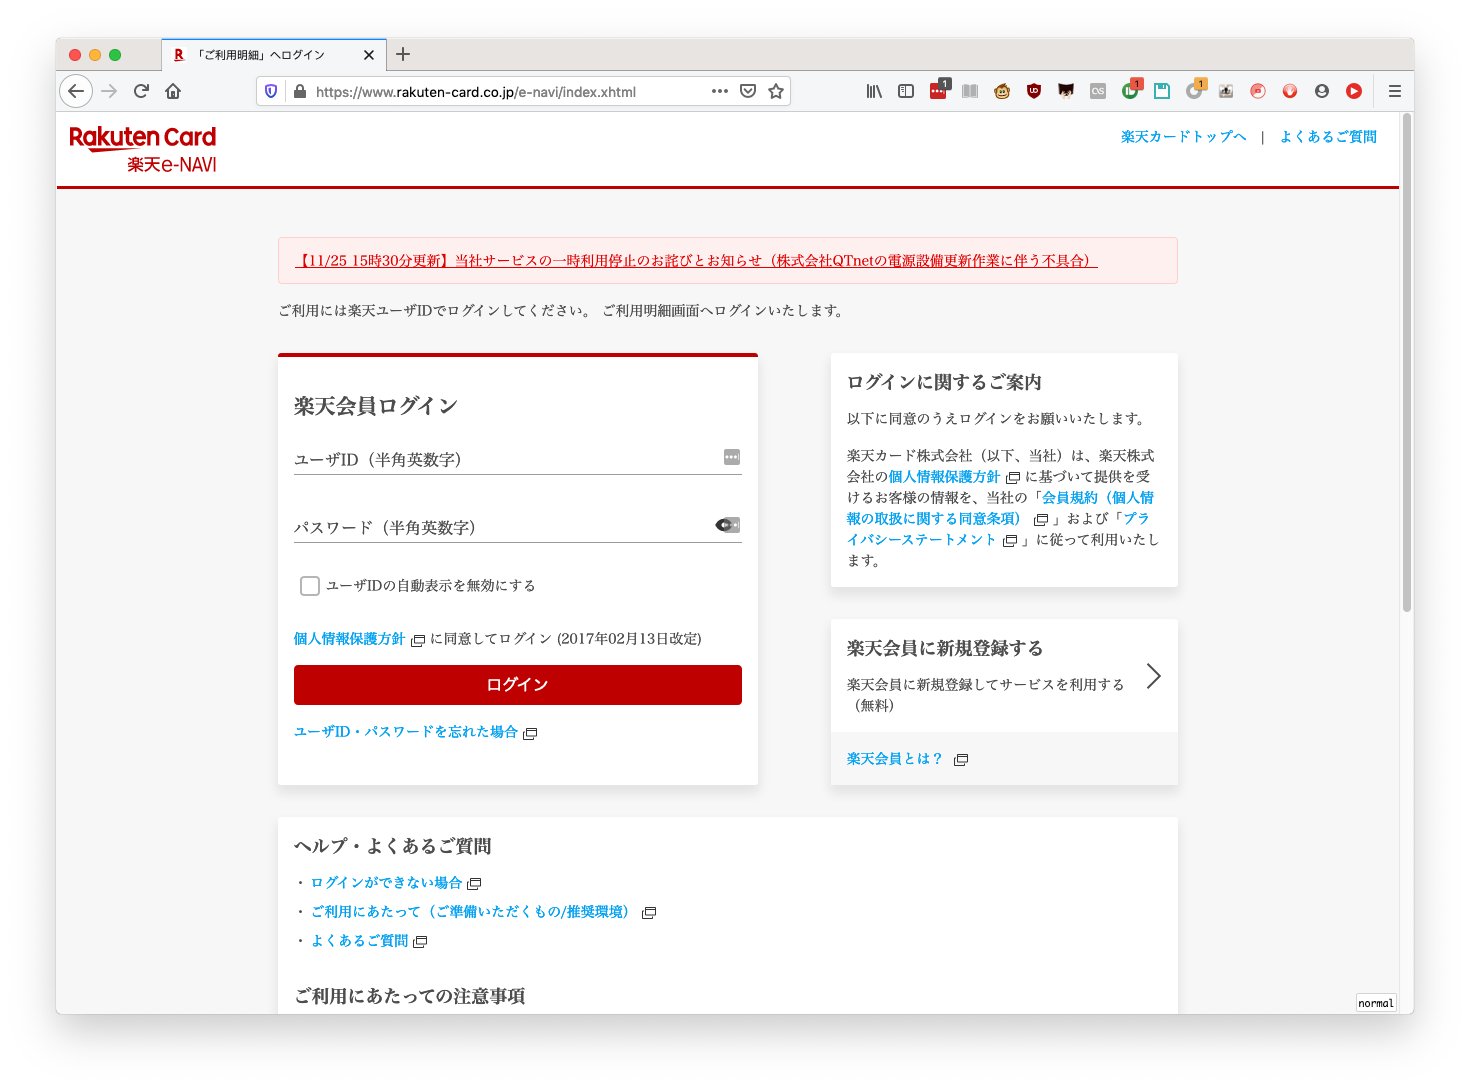Open the 11/25 service suspension notice link

click(x=696, y=261)
